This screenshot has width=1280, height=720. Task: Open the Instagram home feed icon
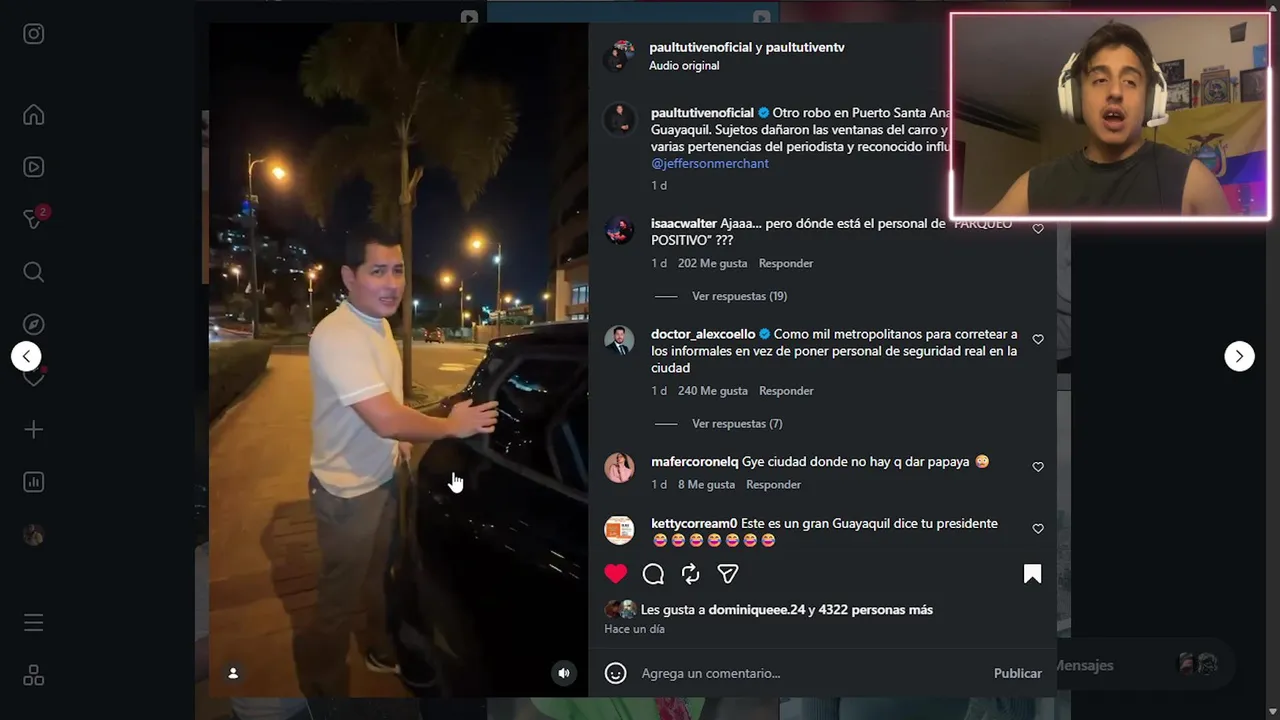tap(34, 115)
